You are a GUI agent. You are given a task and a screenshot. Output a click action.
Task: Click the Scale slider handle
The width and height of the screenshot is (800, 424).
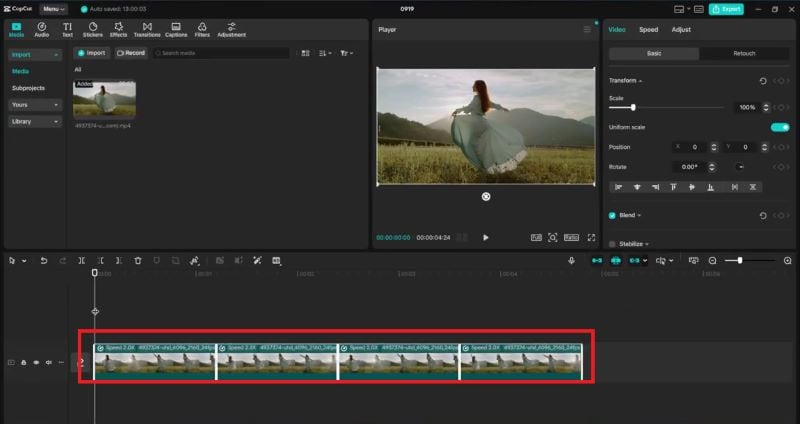[633, 108]
